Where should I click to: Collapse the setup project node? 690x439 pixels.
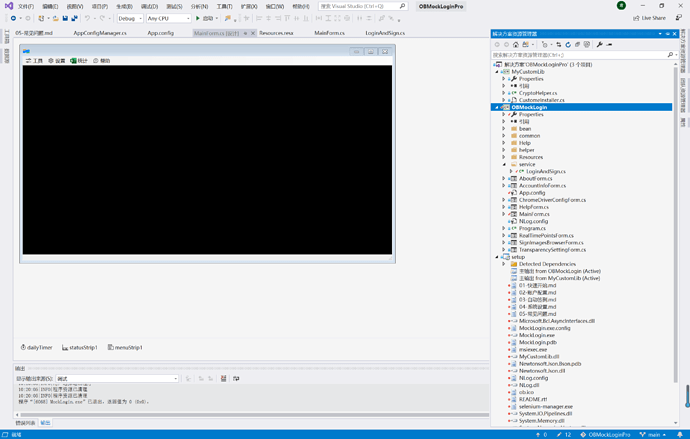(497, 257)
